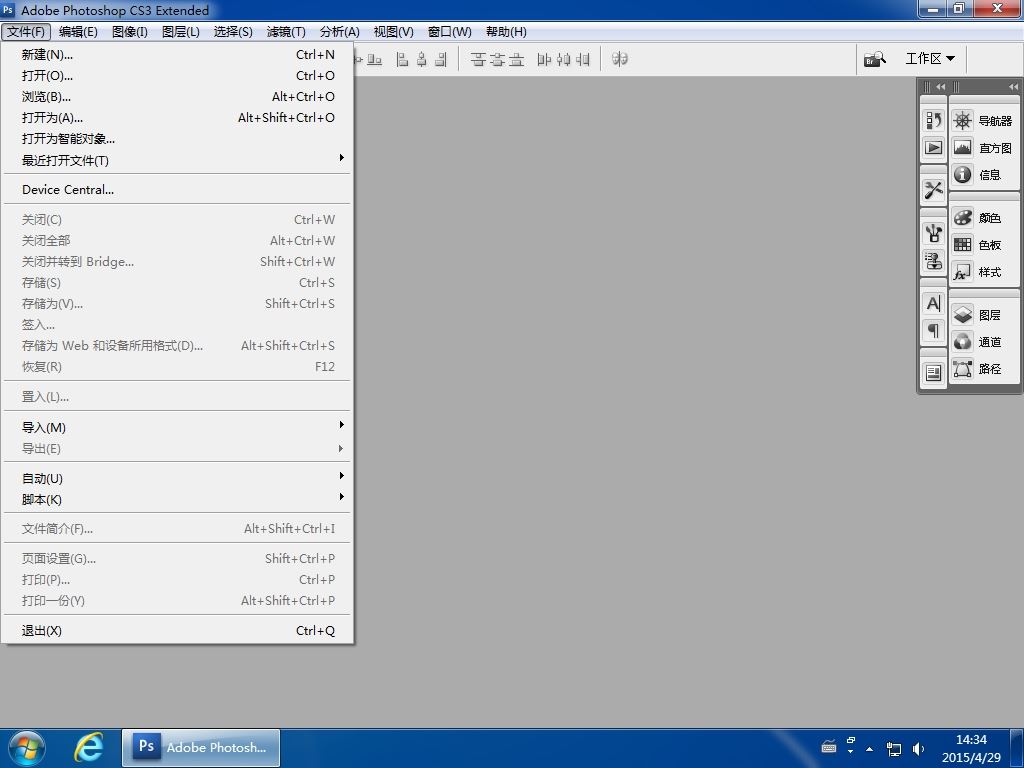Open the 信息 info panel

click(983, 174)
